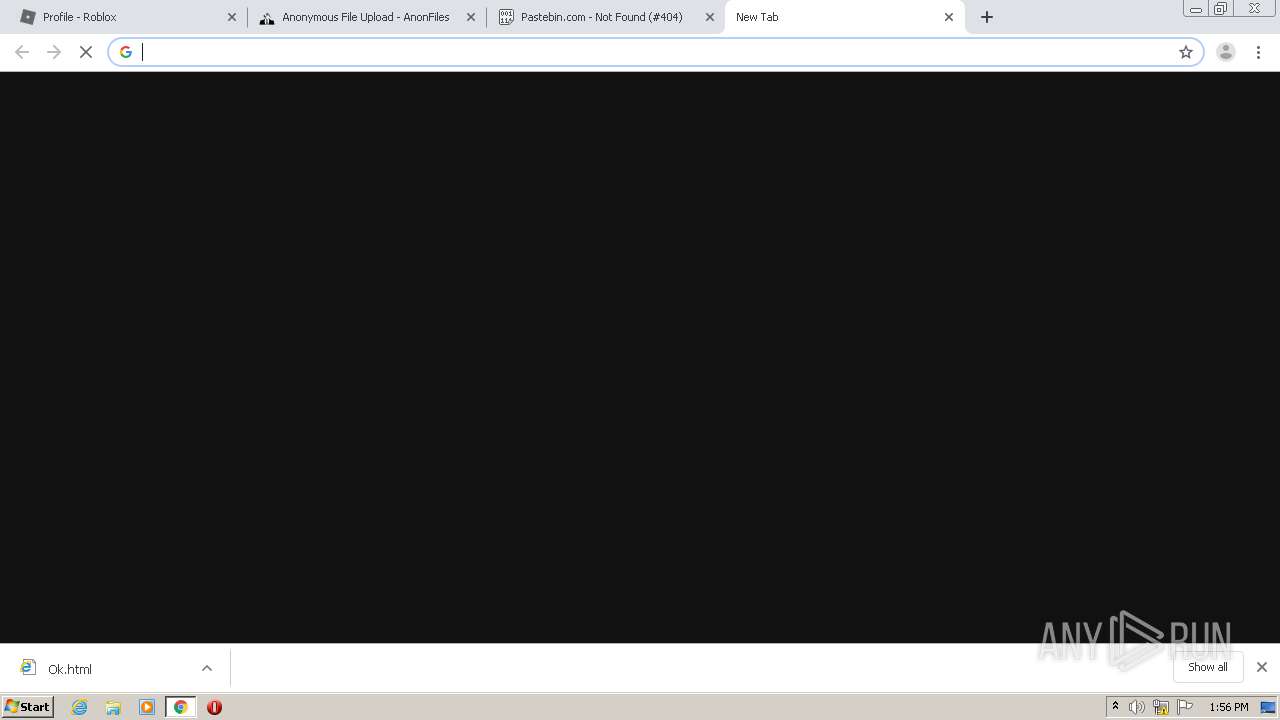Close the AnonFiles tab

tap(471, 17)
